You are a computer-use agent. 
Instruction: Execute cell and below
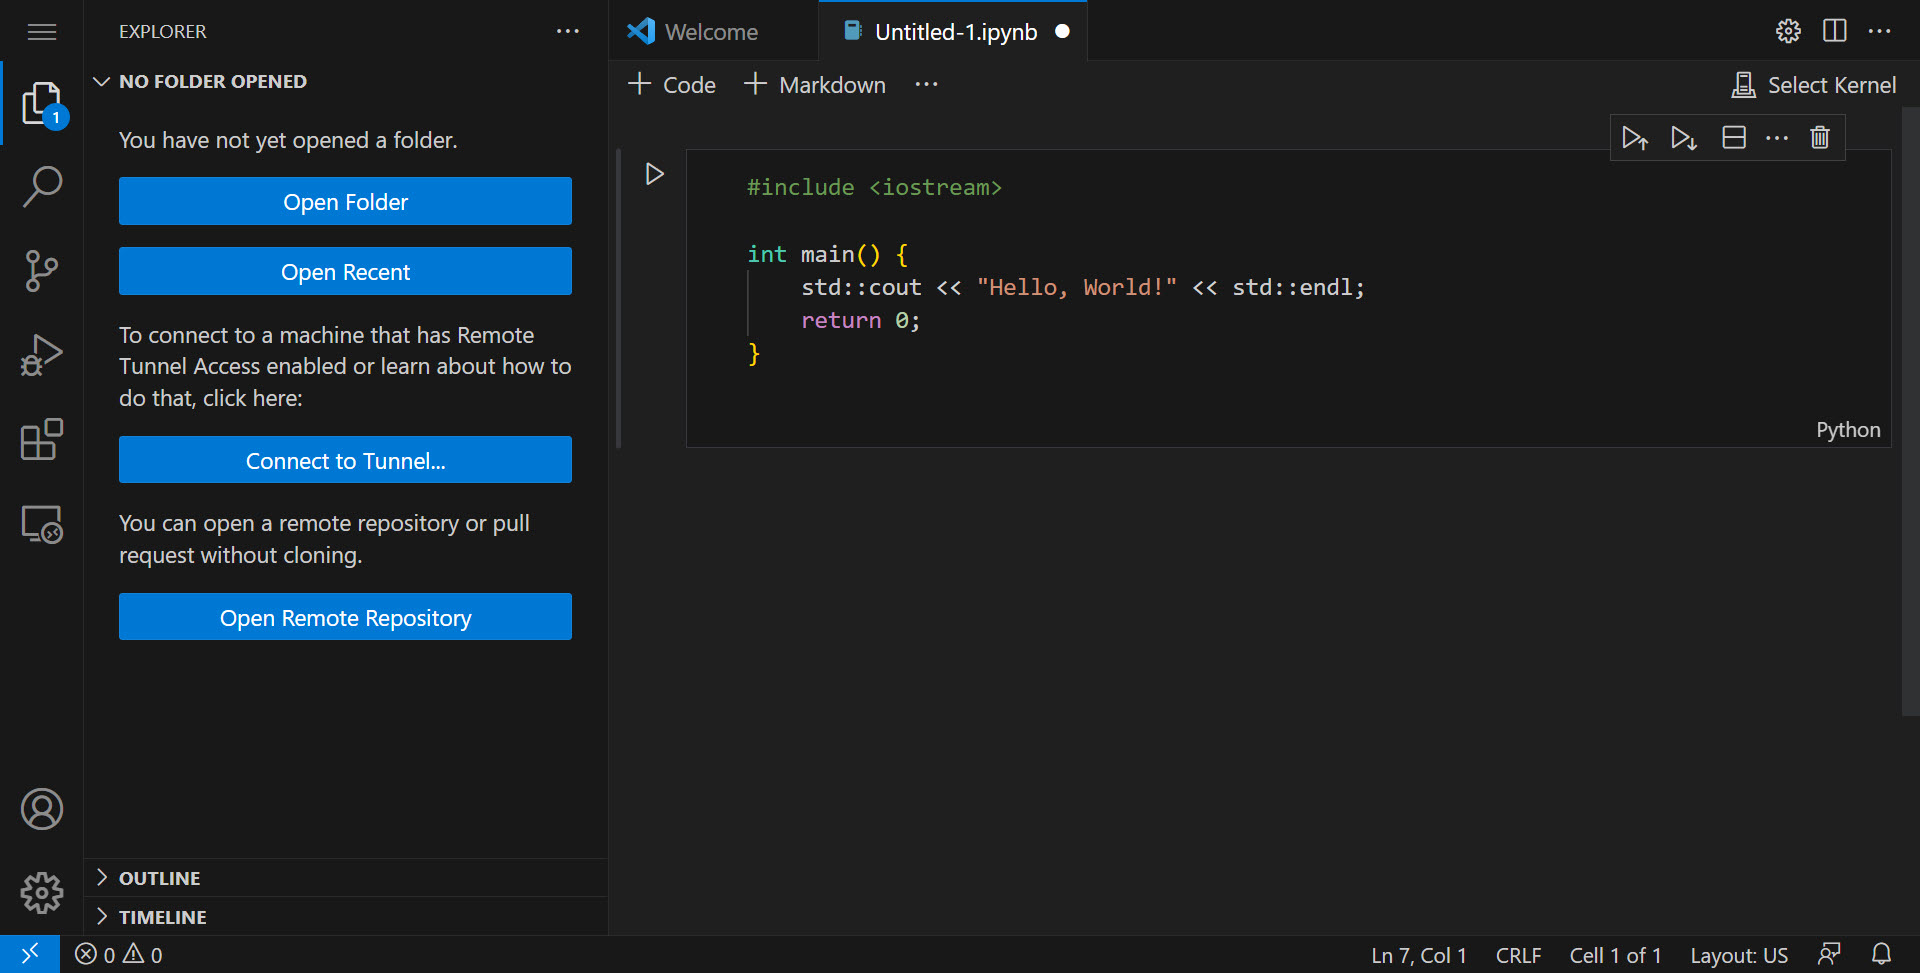[1684, 137]
